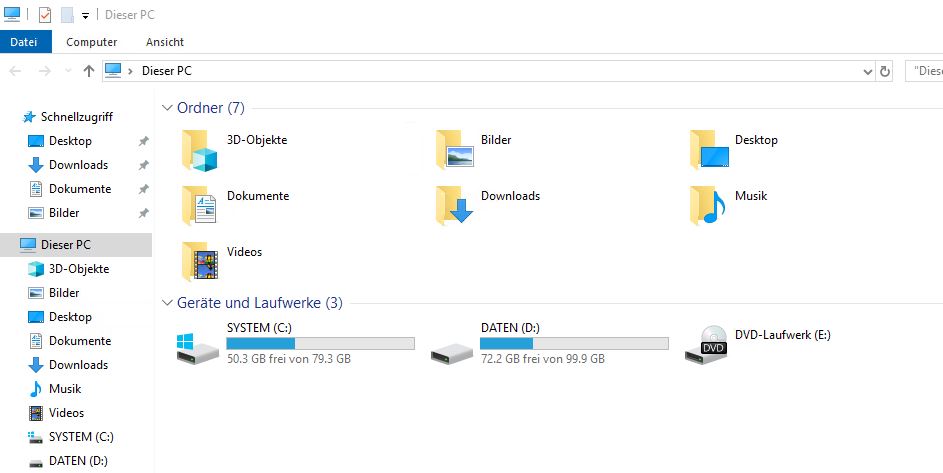Select Musik in the sidebar

pos(65,389)
